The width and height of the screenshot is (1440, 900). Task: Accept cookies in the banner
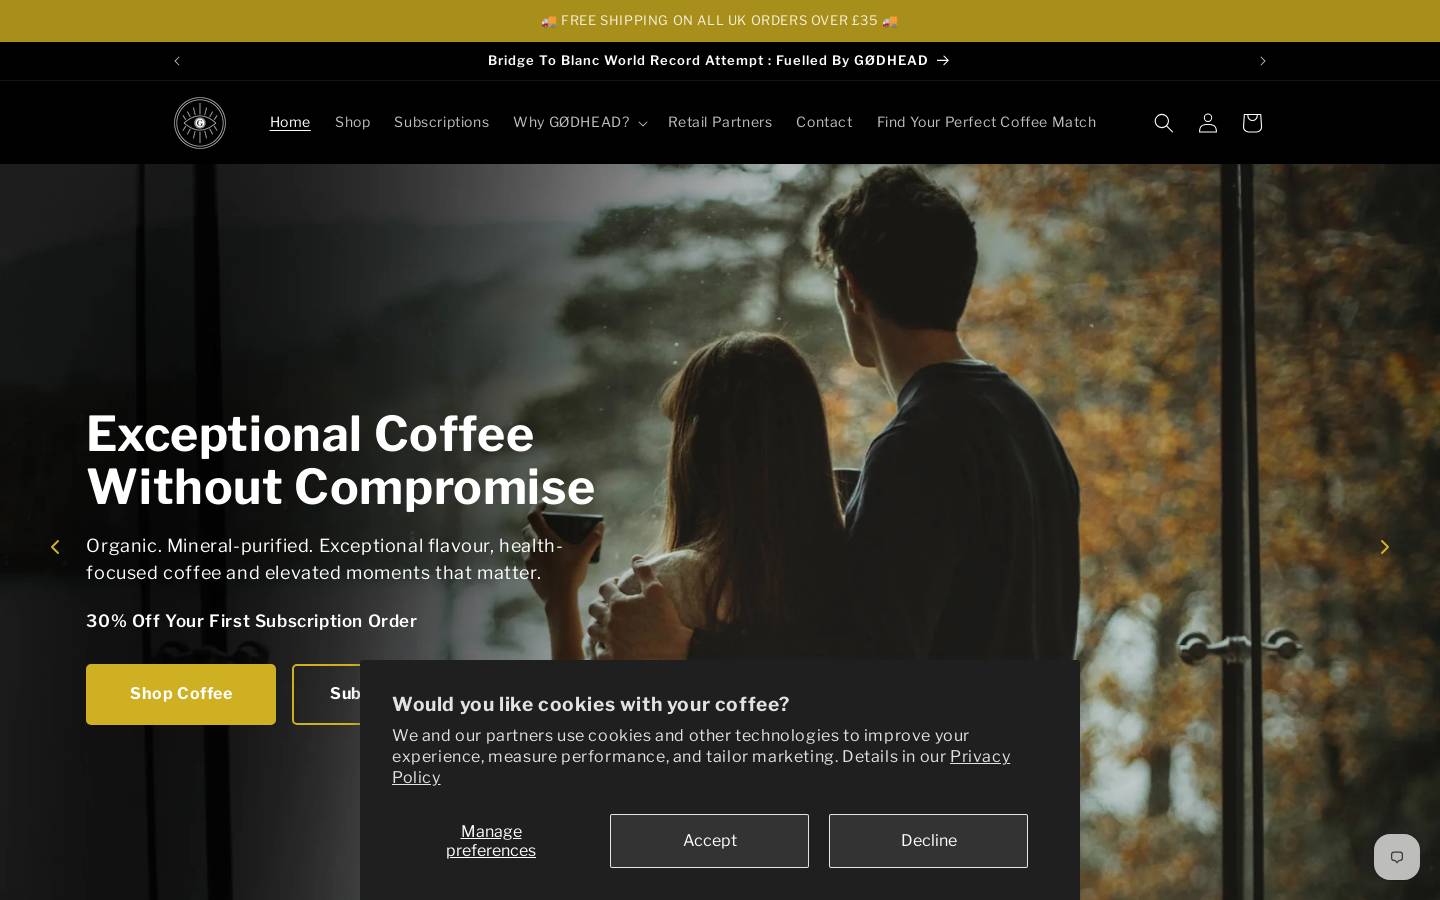click(709, 841)
